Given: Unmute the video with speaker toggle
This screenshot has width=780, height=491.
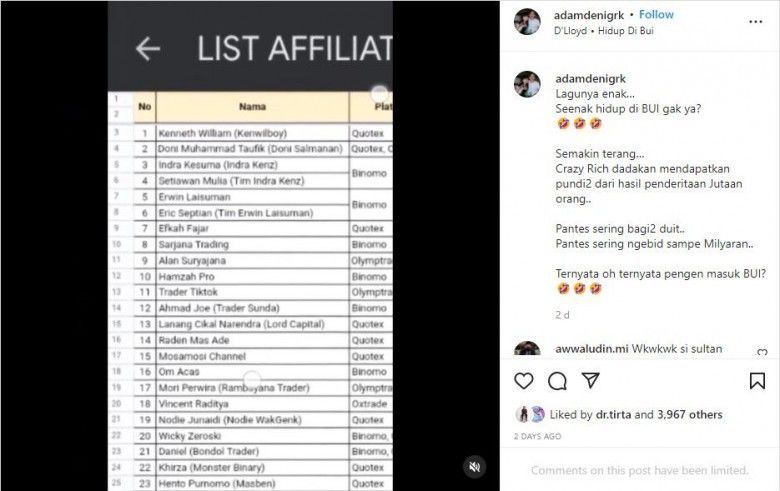Looking at the screenshot, I should click(476, 467).
